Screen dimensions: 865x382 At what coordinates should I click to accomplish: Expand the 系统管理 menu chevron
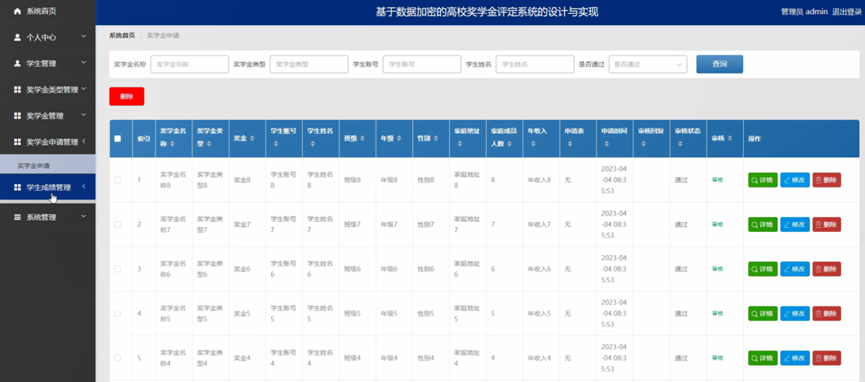[83, 217]
